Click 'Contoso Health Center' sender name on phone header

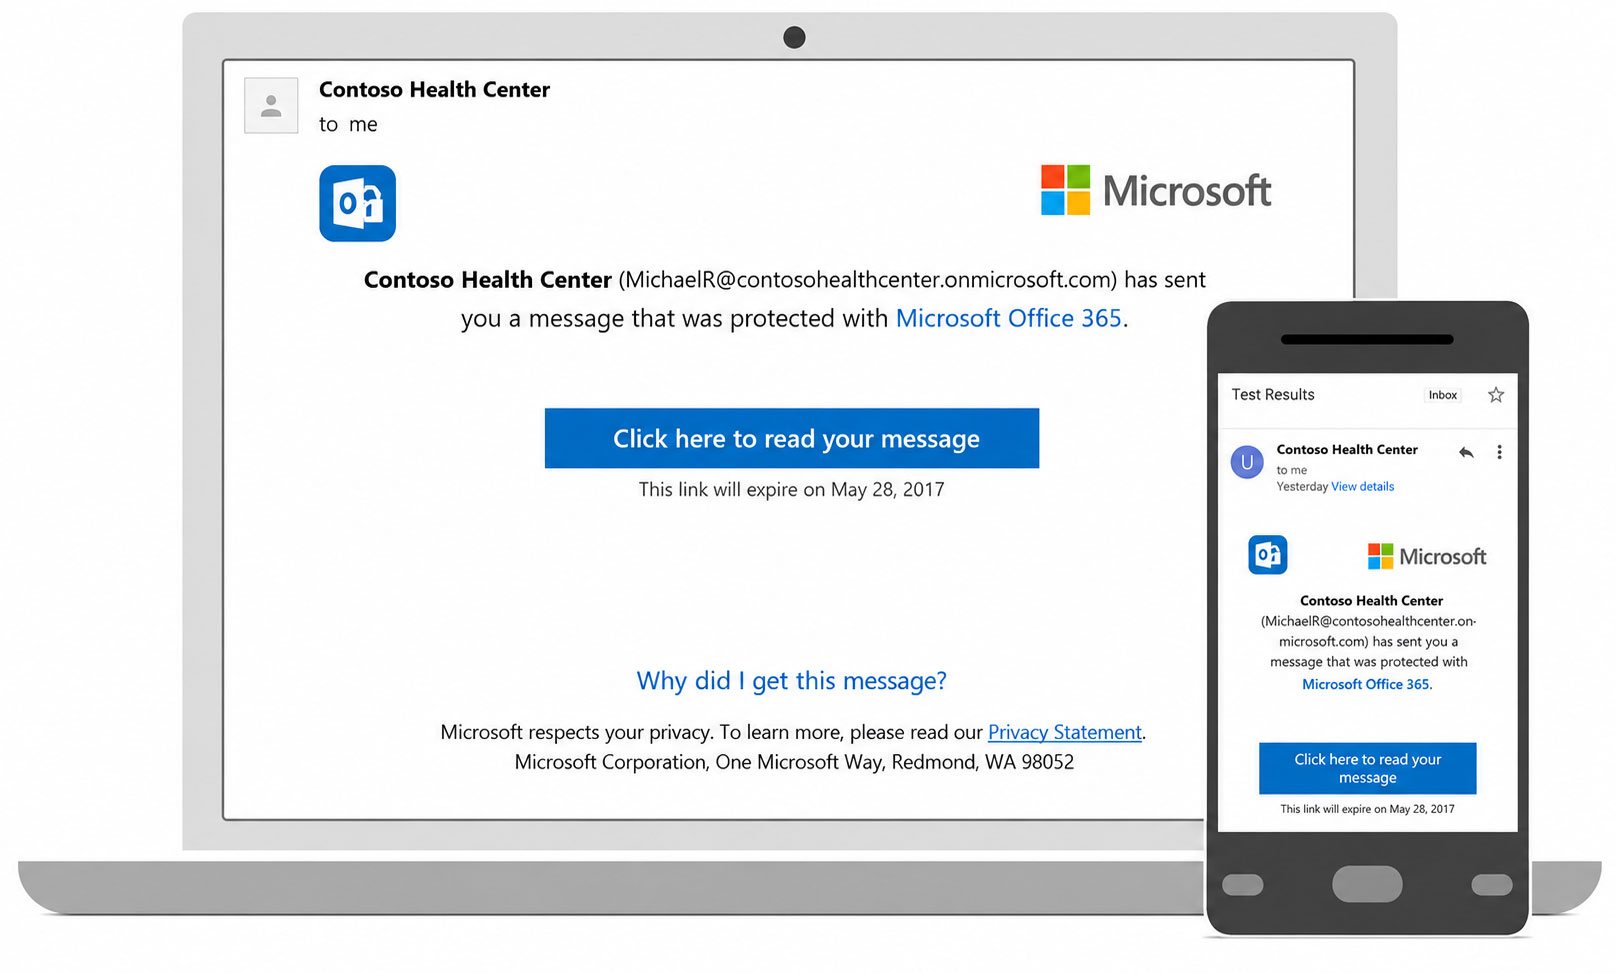click(x=1347, y=450)
